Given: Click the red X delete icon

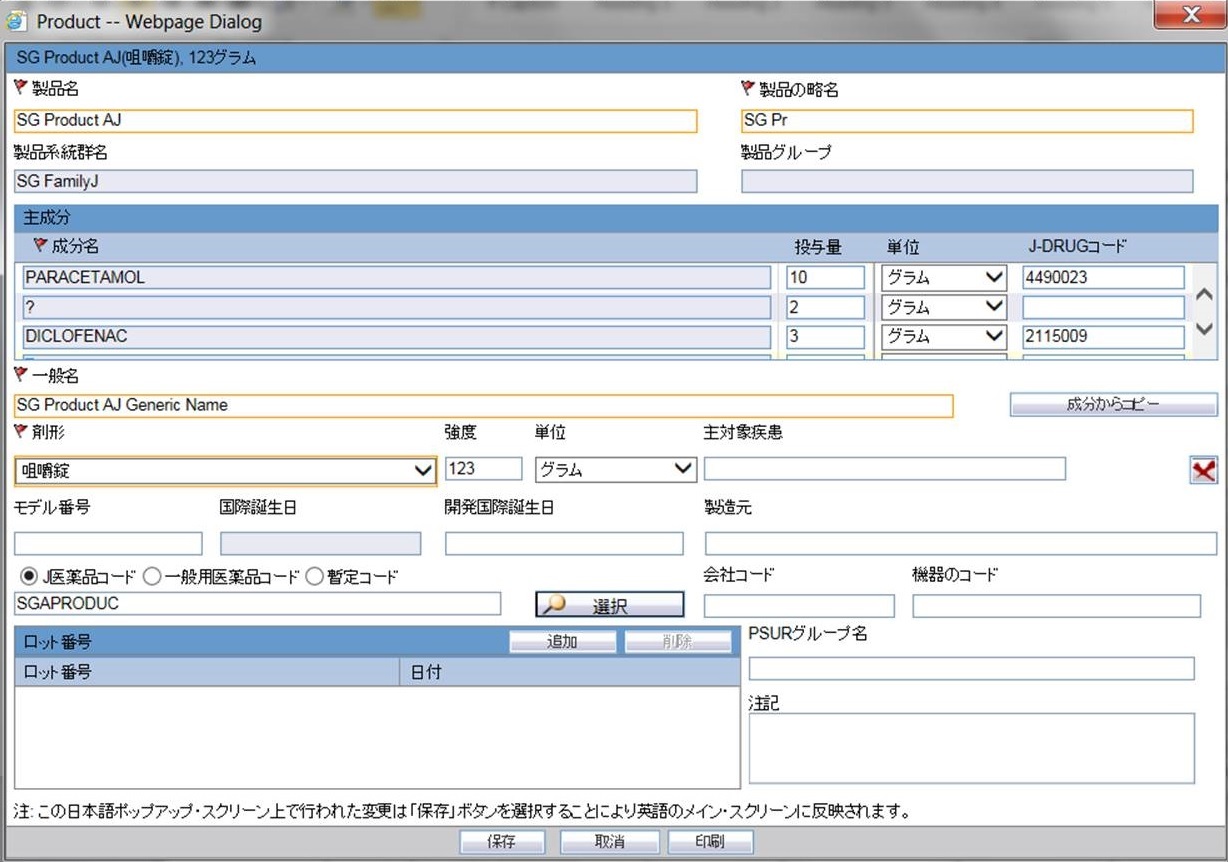Looking at the screenshot, I should [1203, 470].
